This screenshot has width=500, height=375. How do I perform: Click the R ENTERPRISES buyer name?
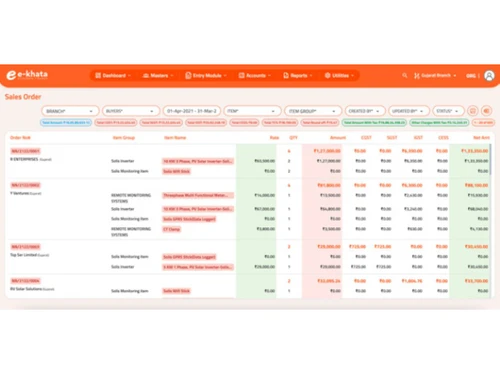24,159
